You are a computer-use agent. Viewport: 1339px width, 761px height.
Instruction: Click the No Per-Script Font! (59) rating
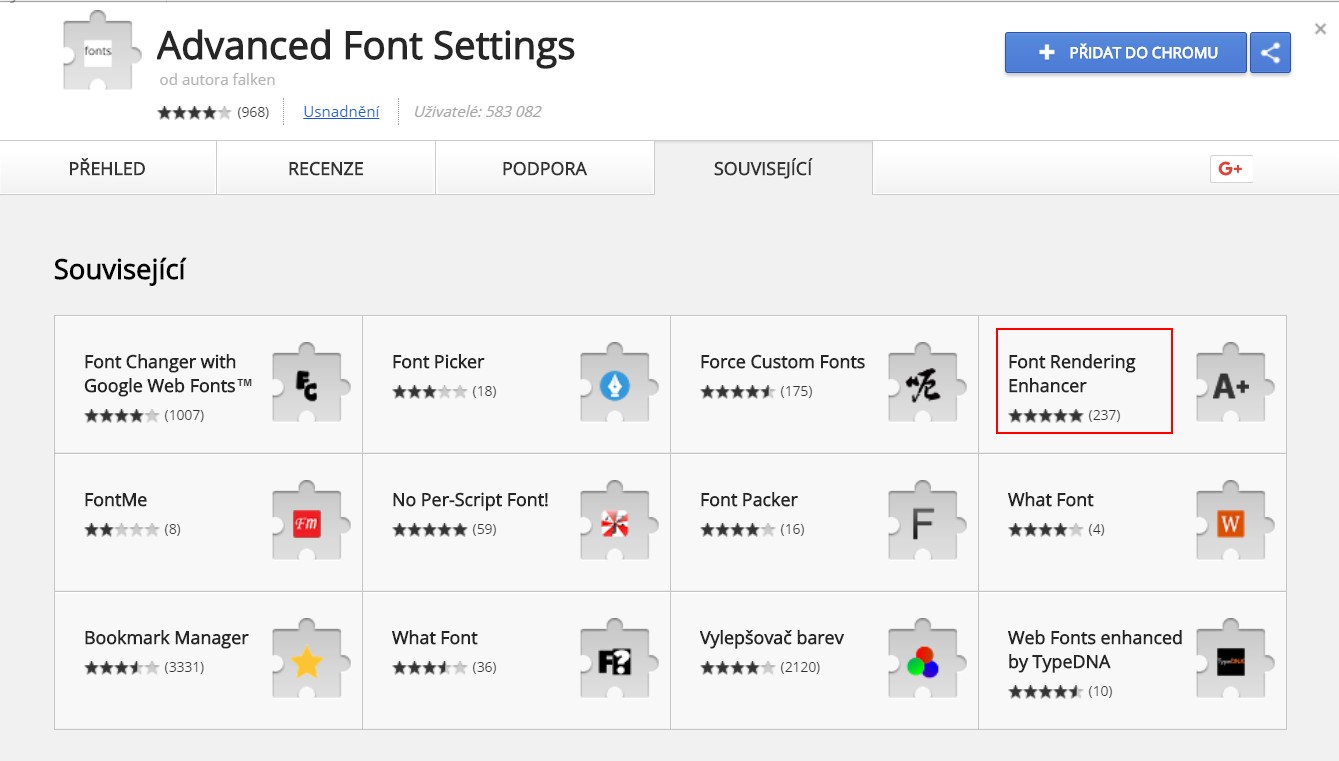pyautogui.click(x=430, y=529)
